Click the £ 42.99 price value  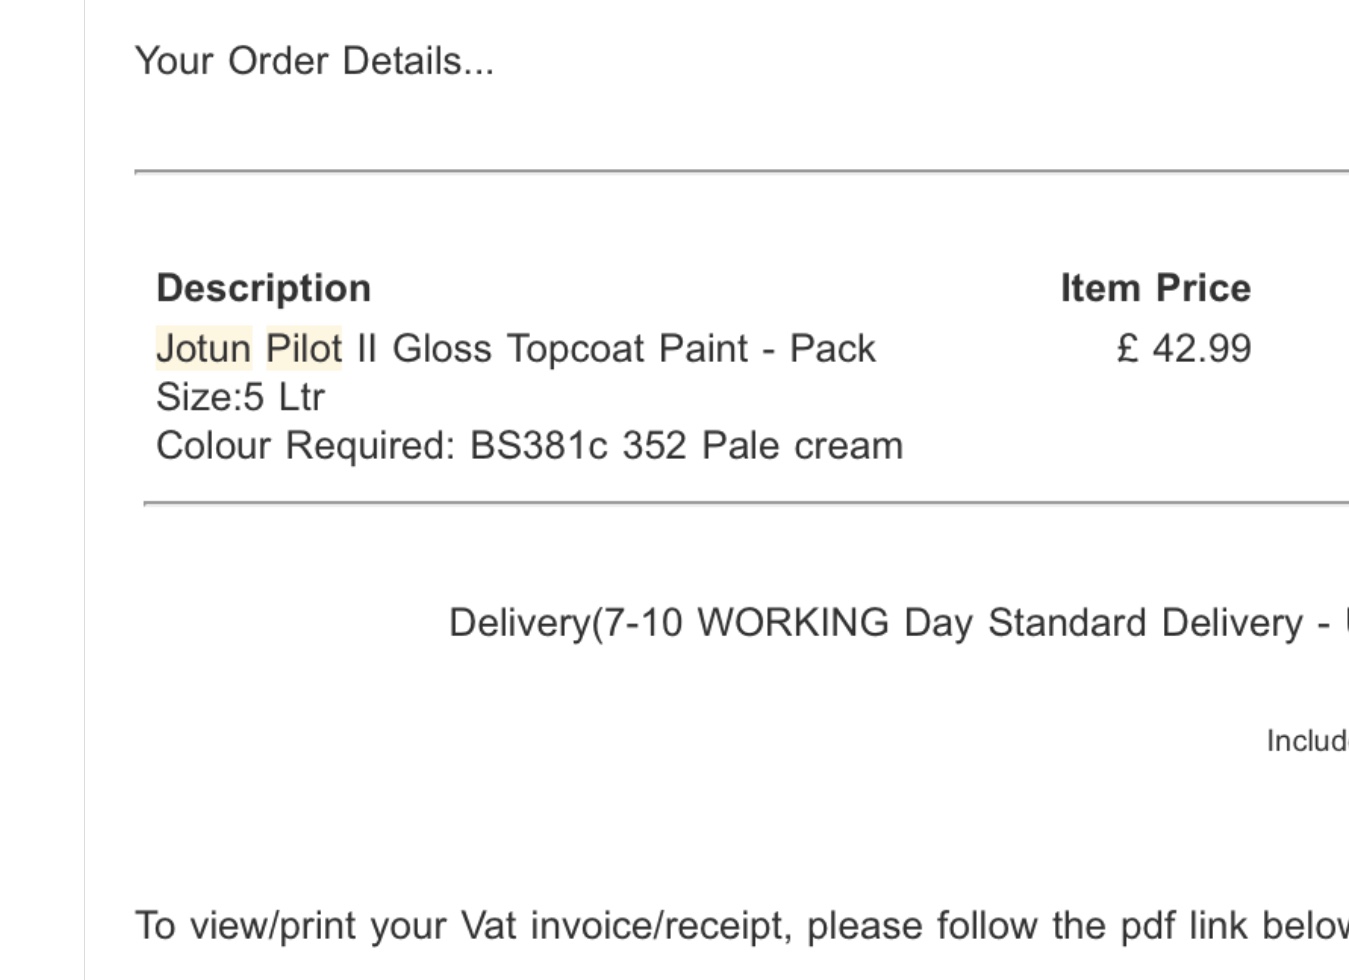(x=1183, y=349)
